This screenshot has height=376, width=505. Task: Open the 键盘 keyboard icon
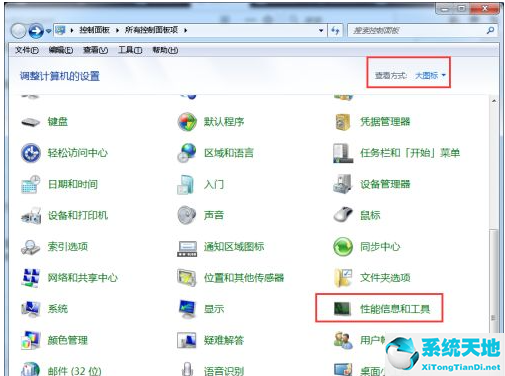click(x=31, y=122)
